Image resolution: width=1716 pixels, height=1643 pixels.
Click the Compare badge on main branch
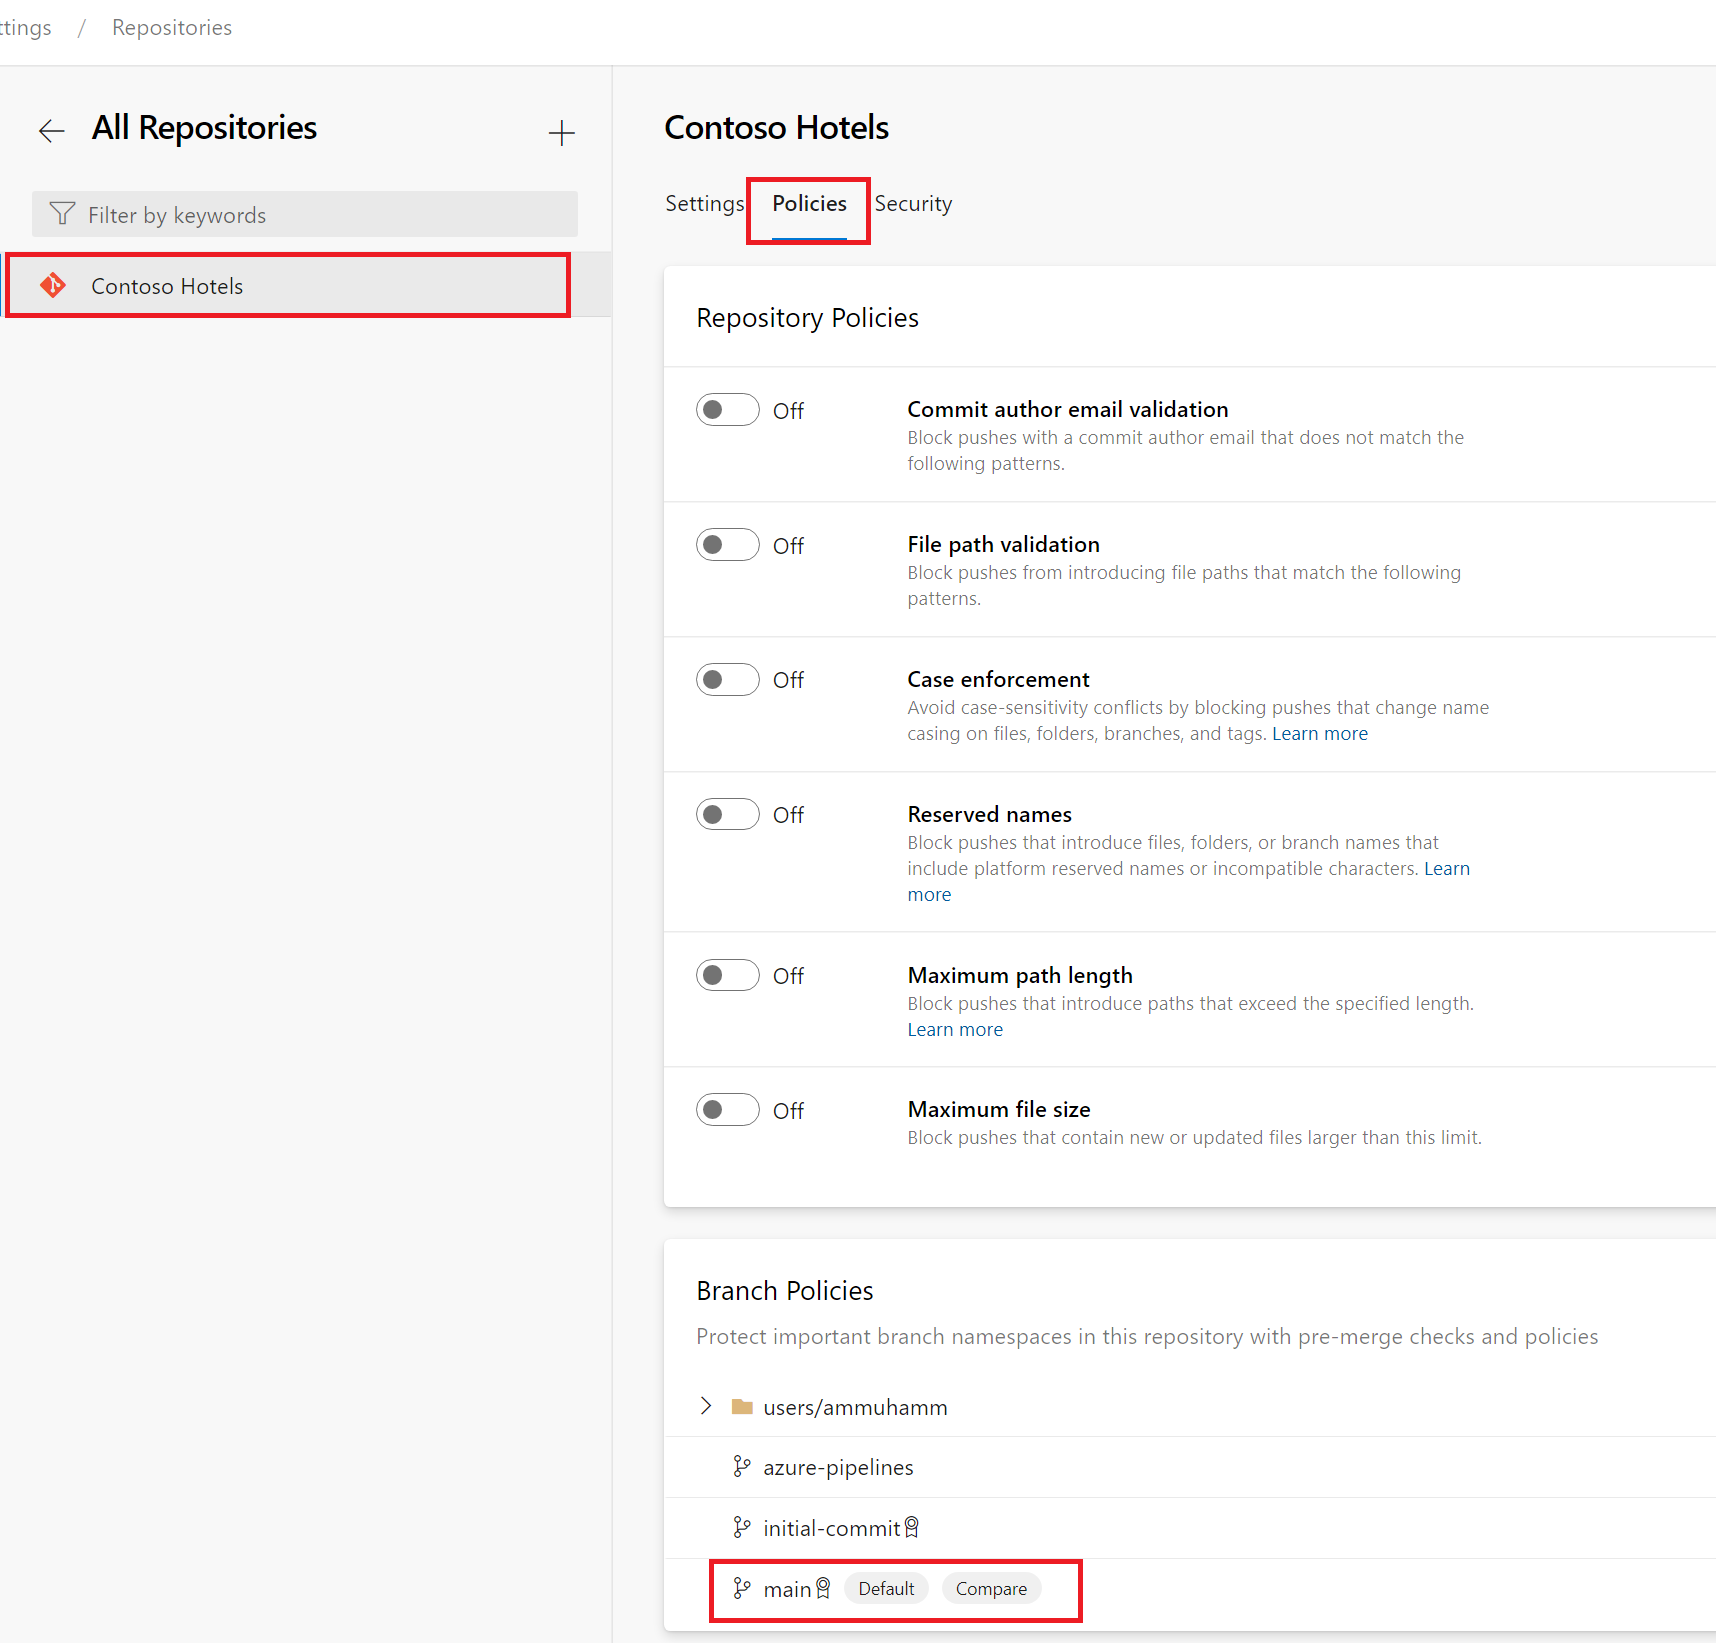tap(991, 1589)
